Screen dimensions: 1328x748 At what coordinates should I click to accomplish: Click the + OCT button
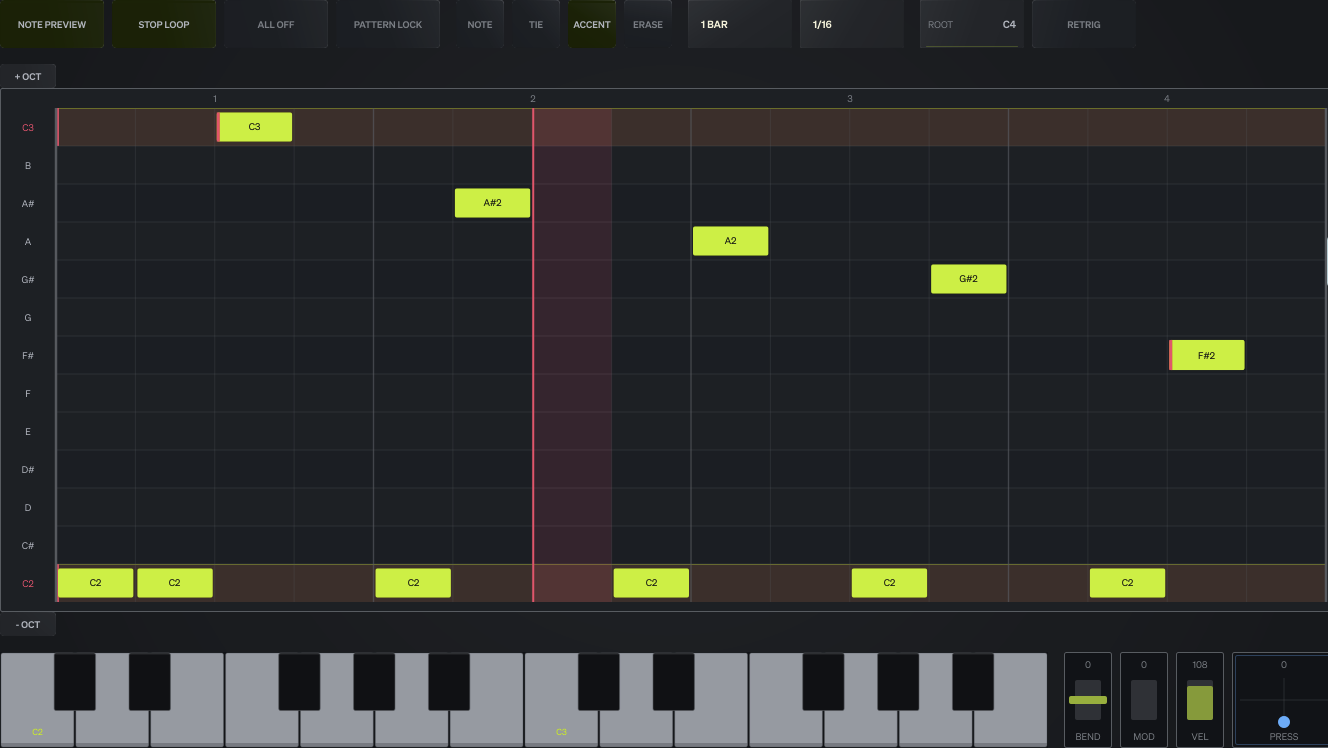pyautogui.click(x=28, y=76)
